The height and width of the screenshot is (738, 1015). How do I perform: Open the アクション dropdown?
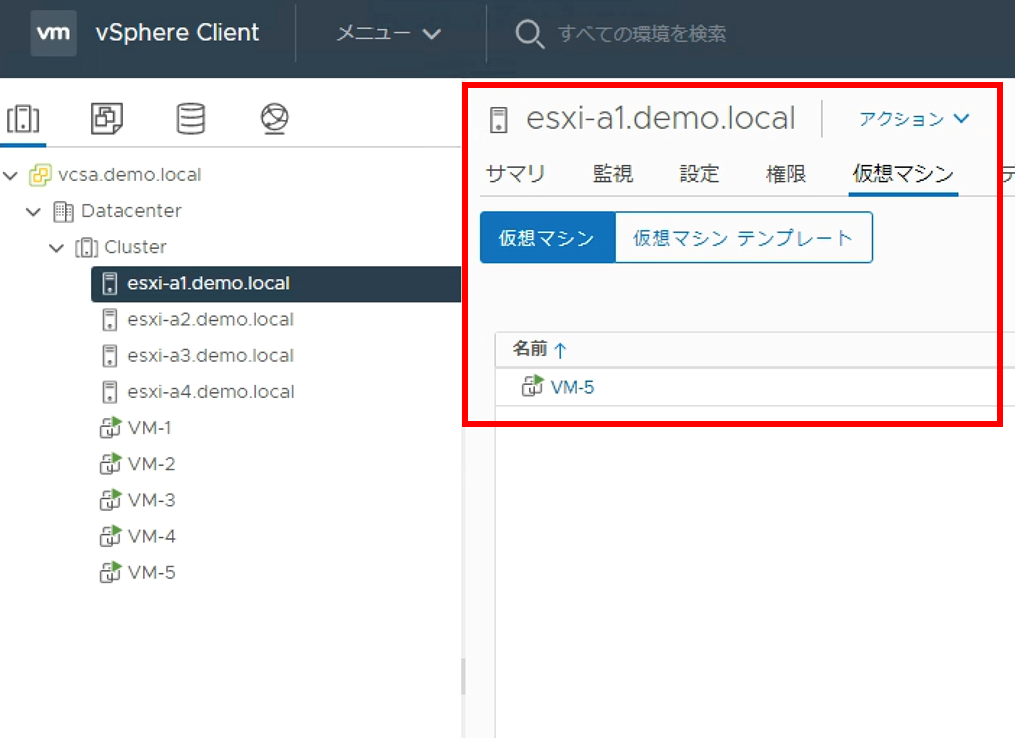[914, 119]
